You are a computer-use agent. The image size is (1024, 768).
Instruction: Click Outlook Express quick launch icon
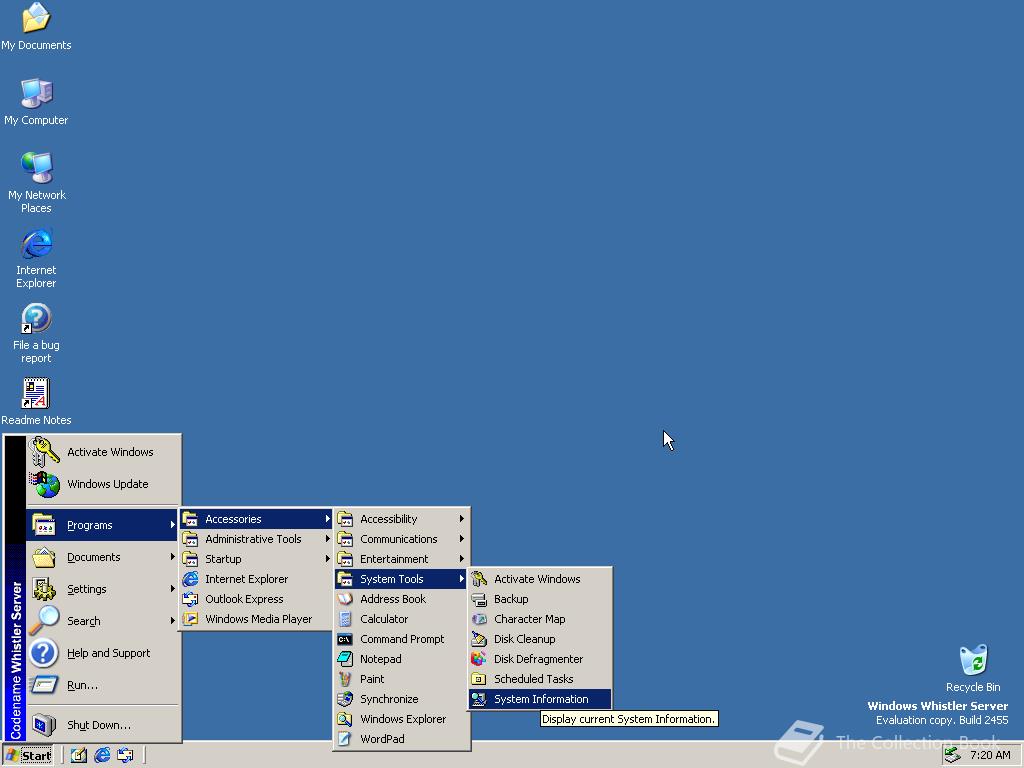pos(125,756)
